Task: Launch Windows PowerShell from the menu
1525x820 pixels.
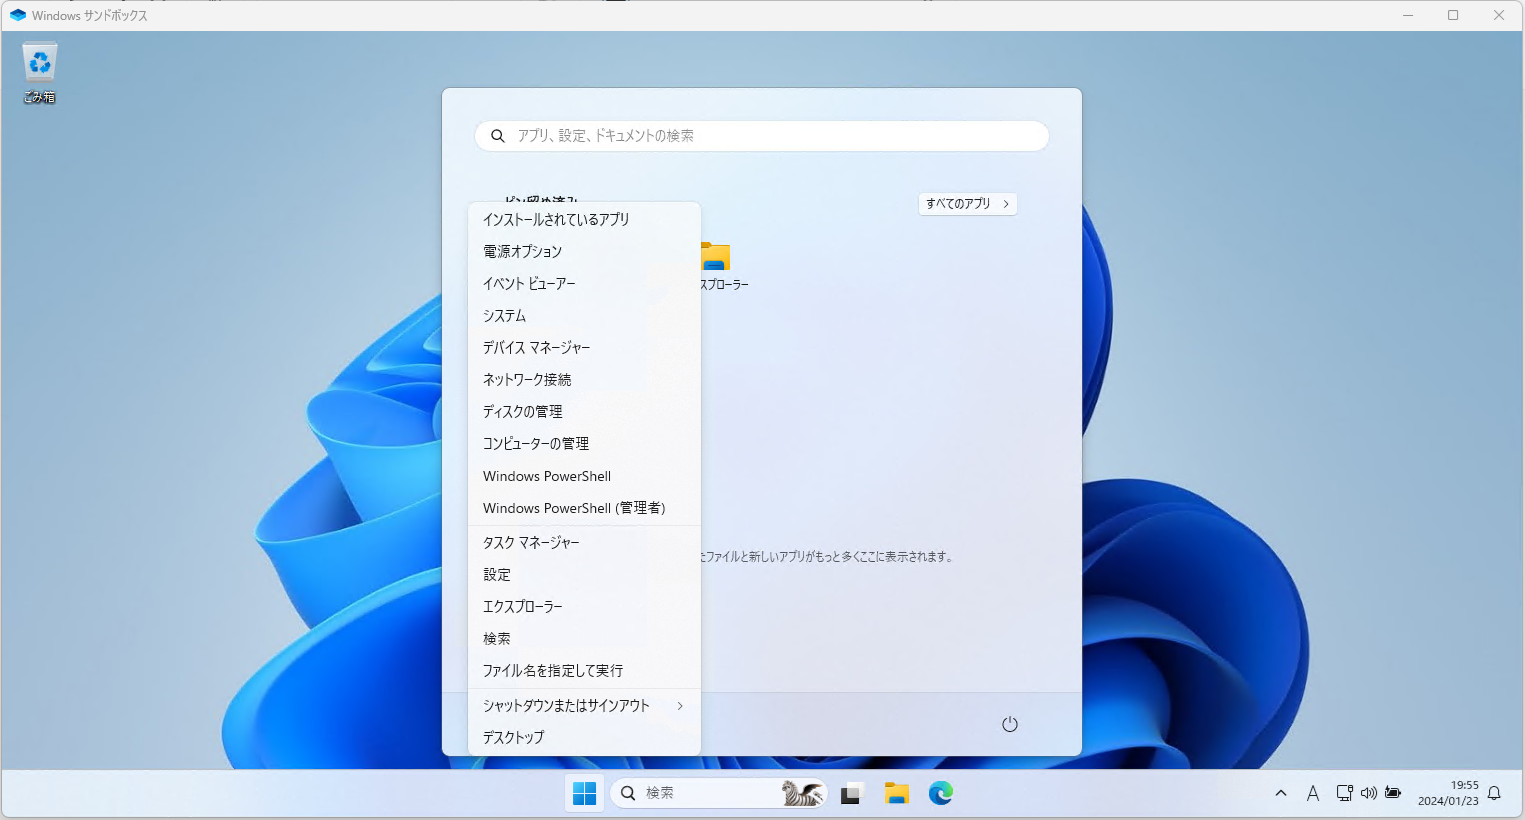Action: click(x=584, y=476)
